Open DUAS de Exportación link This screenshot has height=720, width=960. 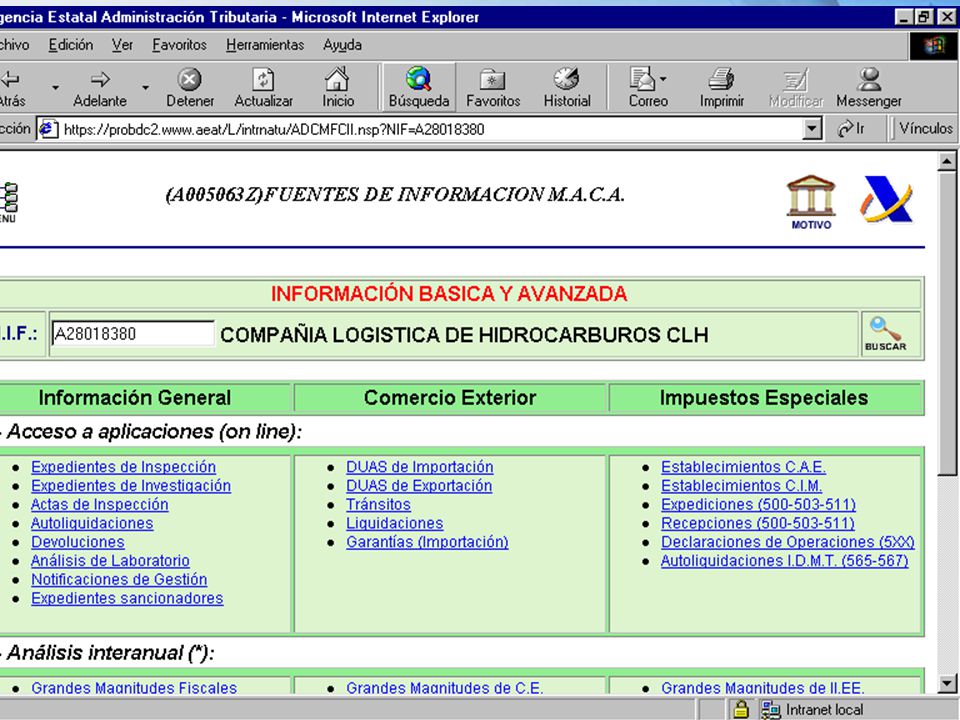pyautogui.click(x=419, y=486)
